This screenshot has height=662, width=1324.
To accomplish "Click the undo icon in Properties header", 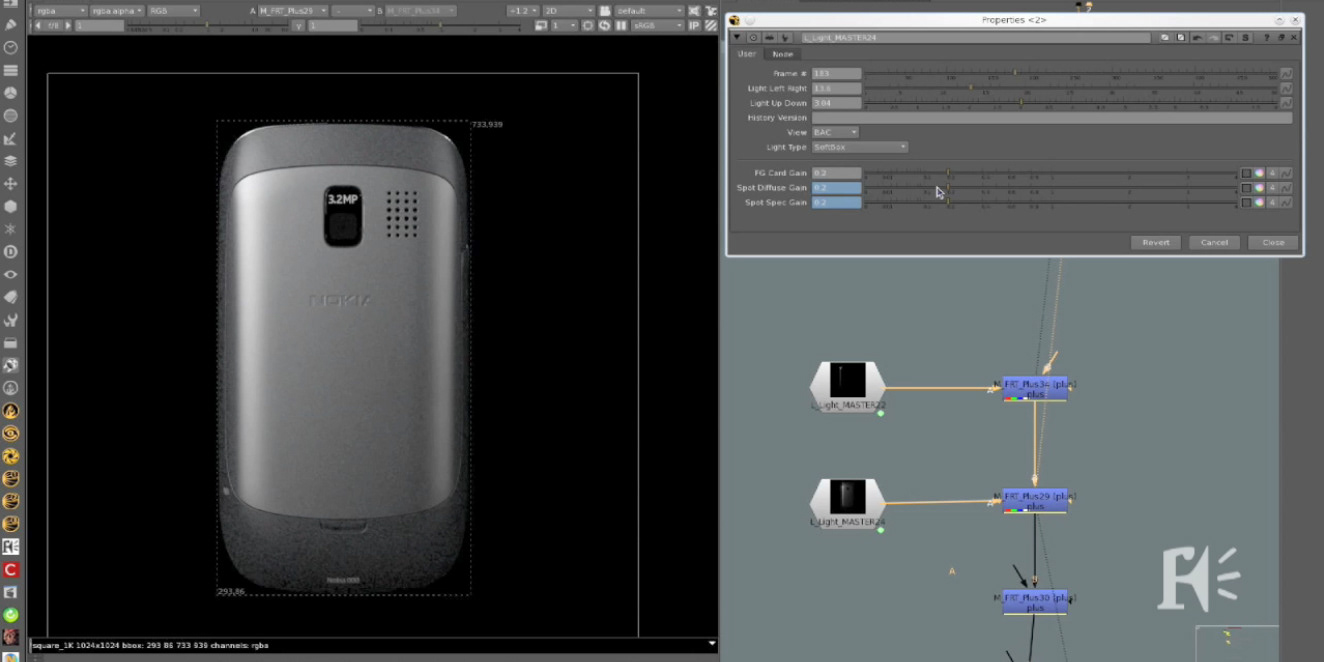I will pyautogui.click(x=1197, y=38).
